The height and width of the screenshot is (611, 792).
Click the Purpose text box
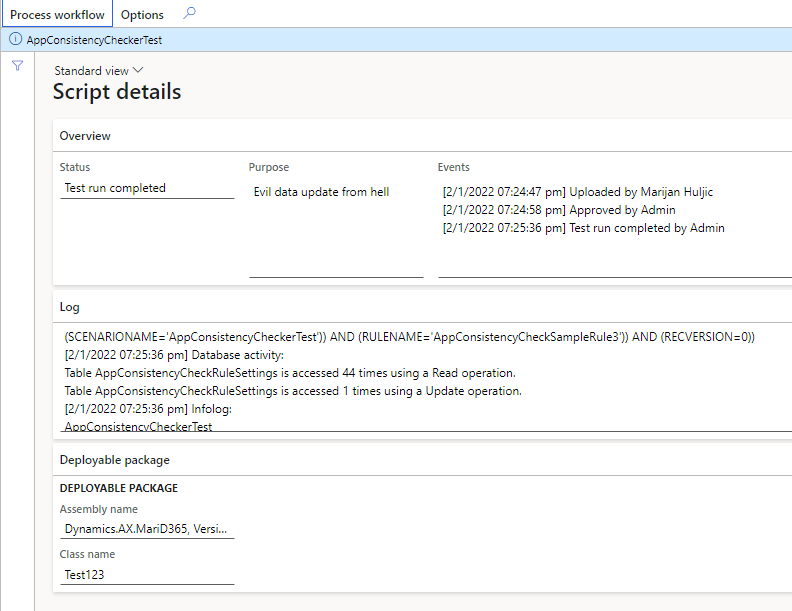tap(336, 228)
